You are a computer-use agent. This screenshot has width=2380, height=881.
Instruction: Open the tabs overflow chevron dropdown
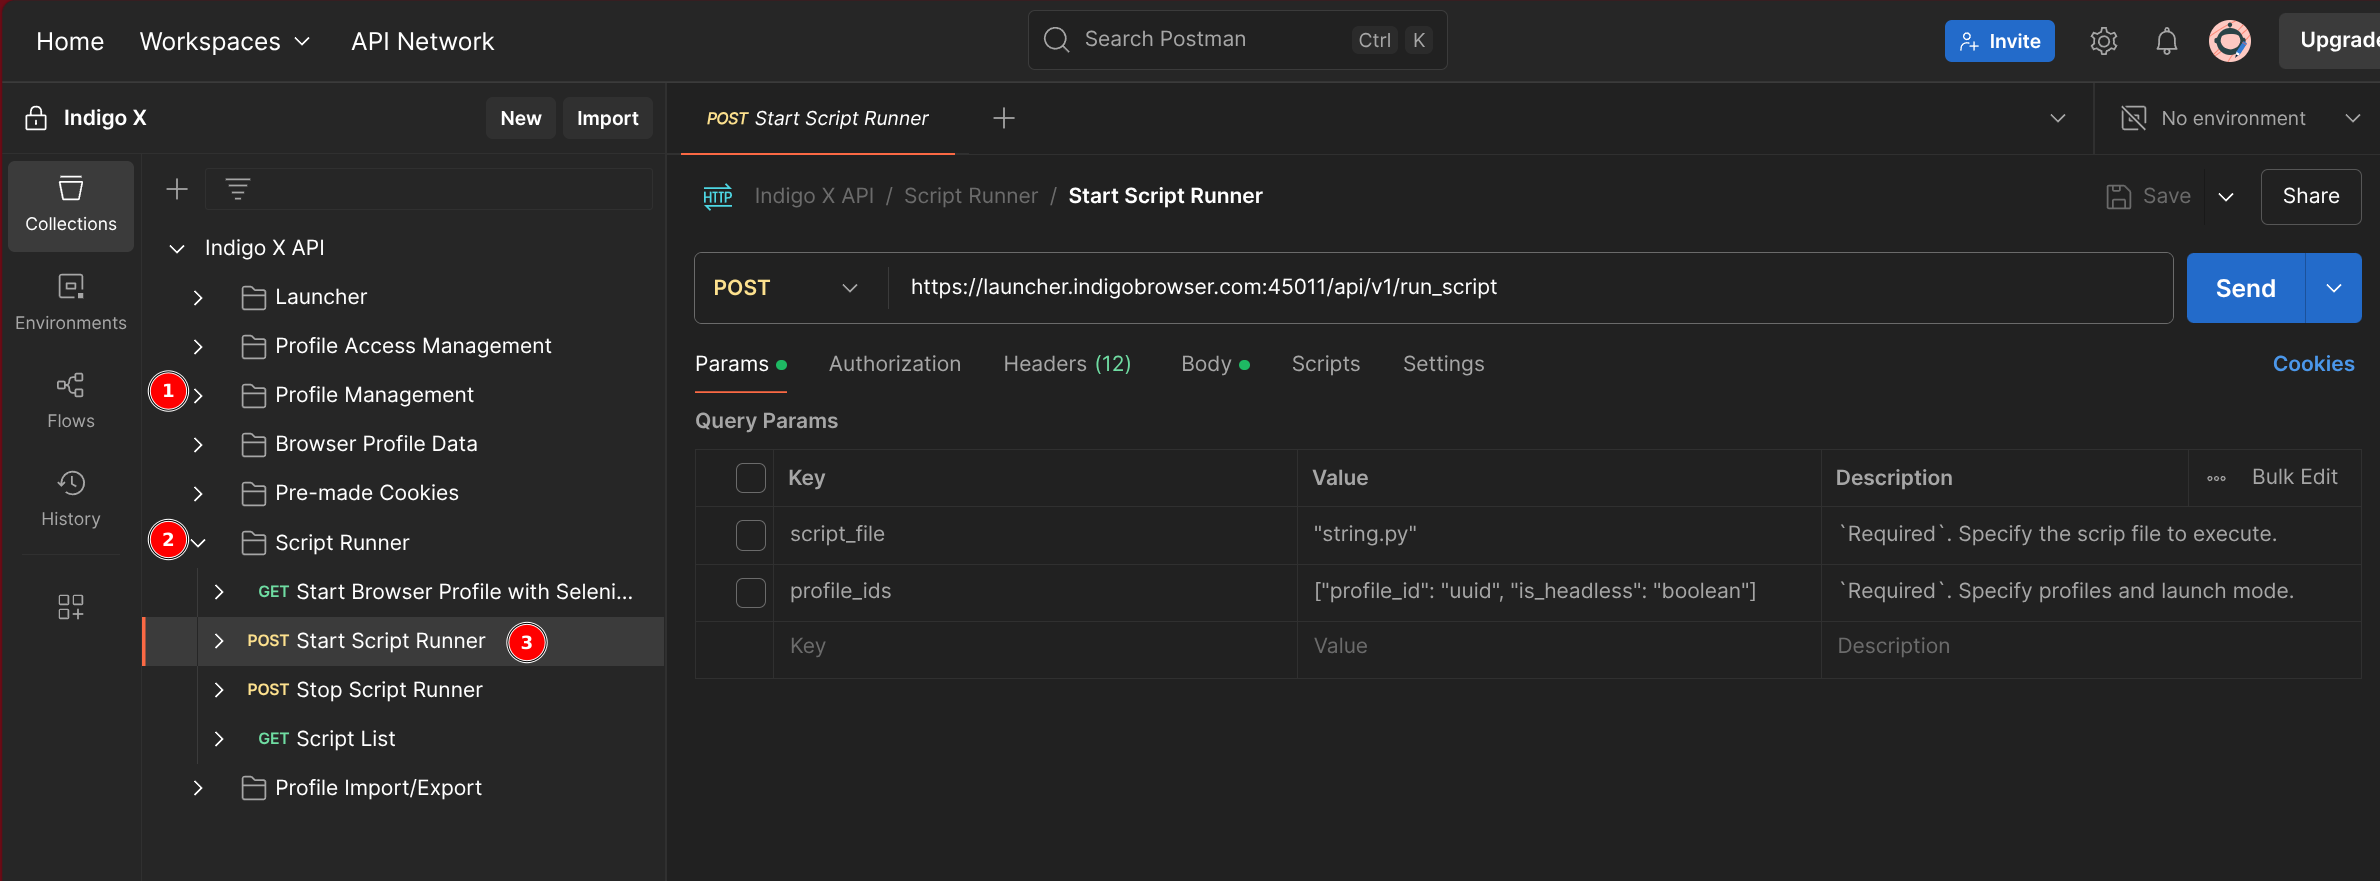point(2058,118)
